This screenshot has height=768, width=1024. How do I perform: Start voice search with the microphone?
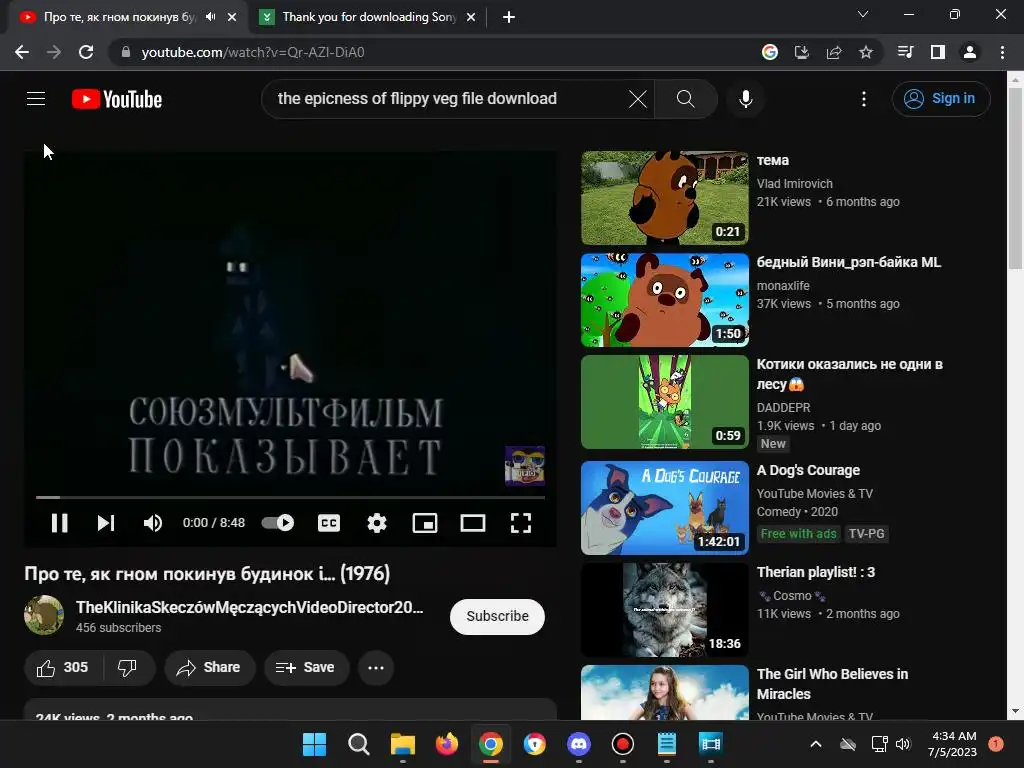tap(745, 99)
